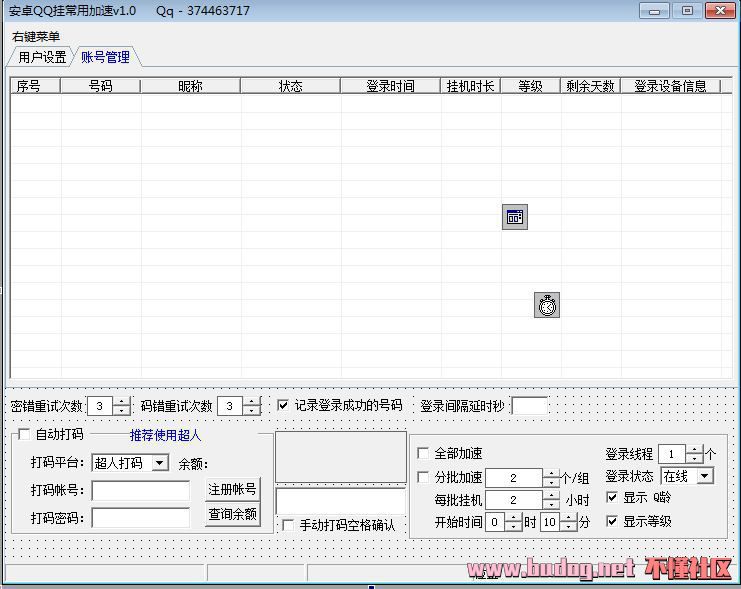This screenshot has width=741, height=589.
Task: Increase 码错重试次数 with the up arrow
Action: 251,401
